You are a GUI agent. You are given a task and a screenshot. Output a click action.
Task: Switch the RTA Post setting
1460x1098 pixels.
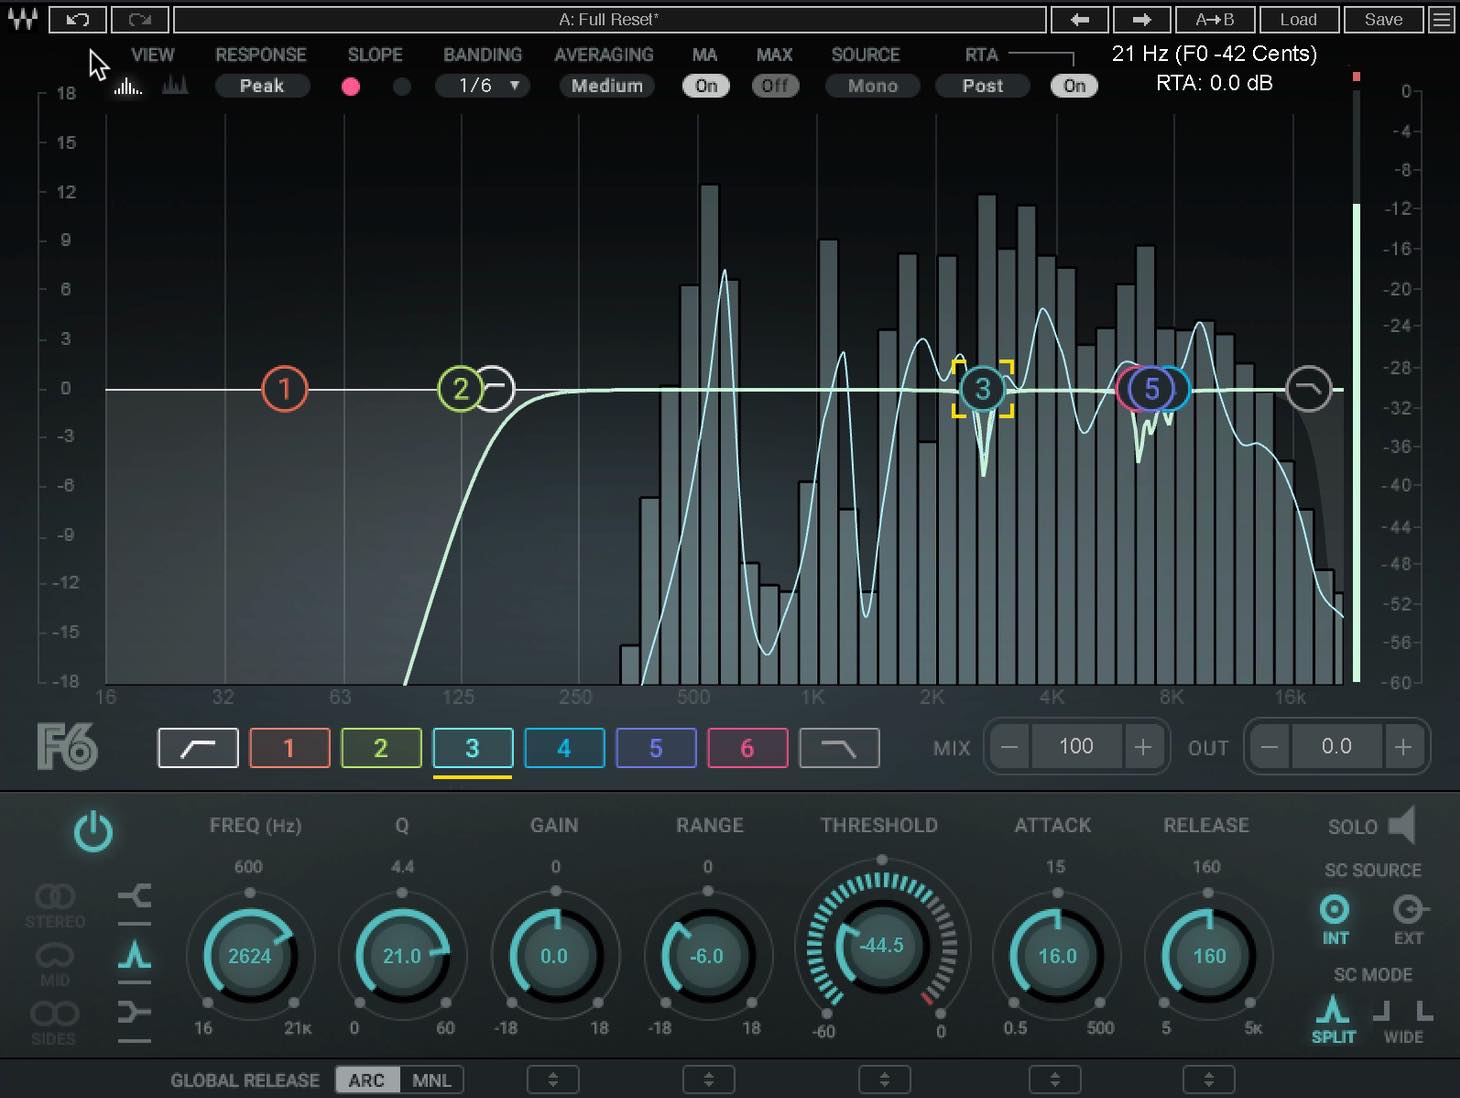[x=982, y=86]
